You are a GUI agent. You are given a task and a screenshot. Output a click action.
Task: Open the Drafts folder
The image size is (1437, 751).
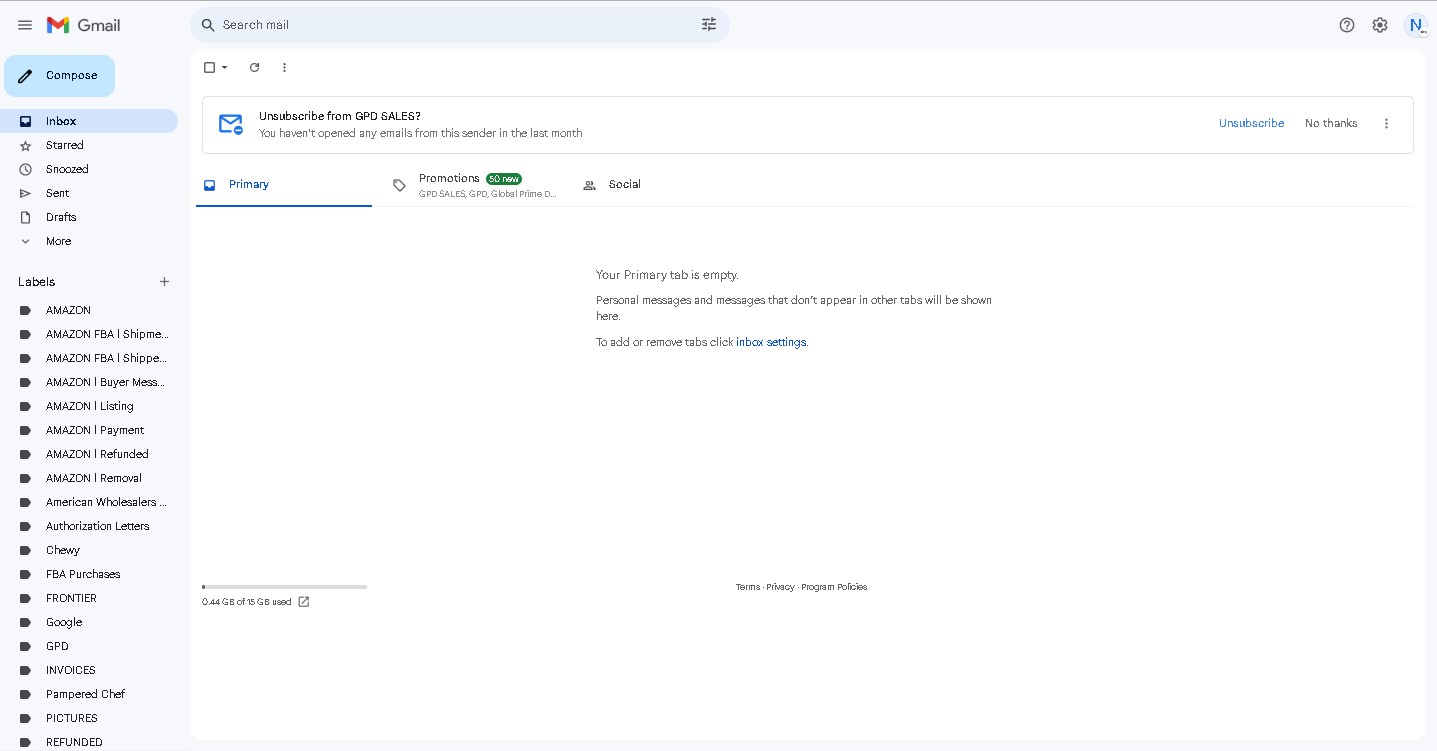[x=89, y=217]
